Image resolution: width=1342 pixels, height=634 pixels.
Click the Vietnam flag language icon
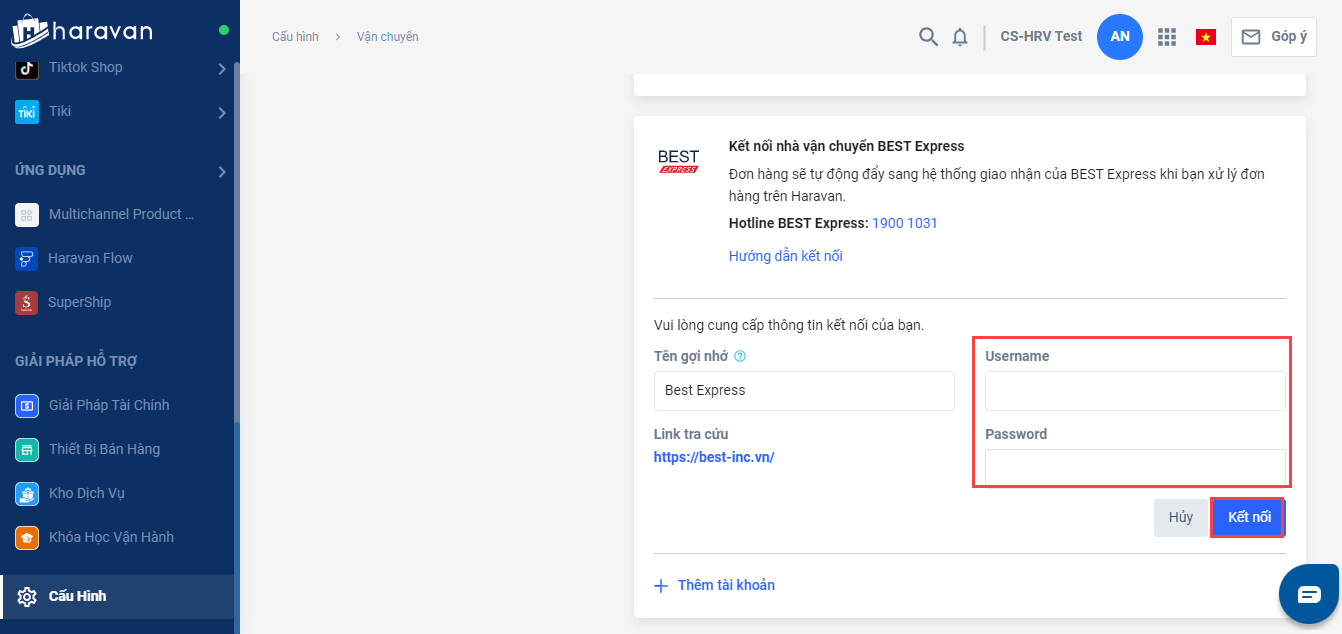[1206, 37]
